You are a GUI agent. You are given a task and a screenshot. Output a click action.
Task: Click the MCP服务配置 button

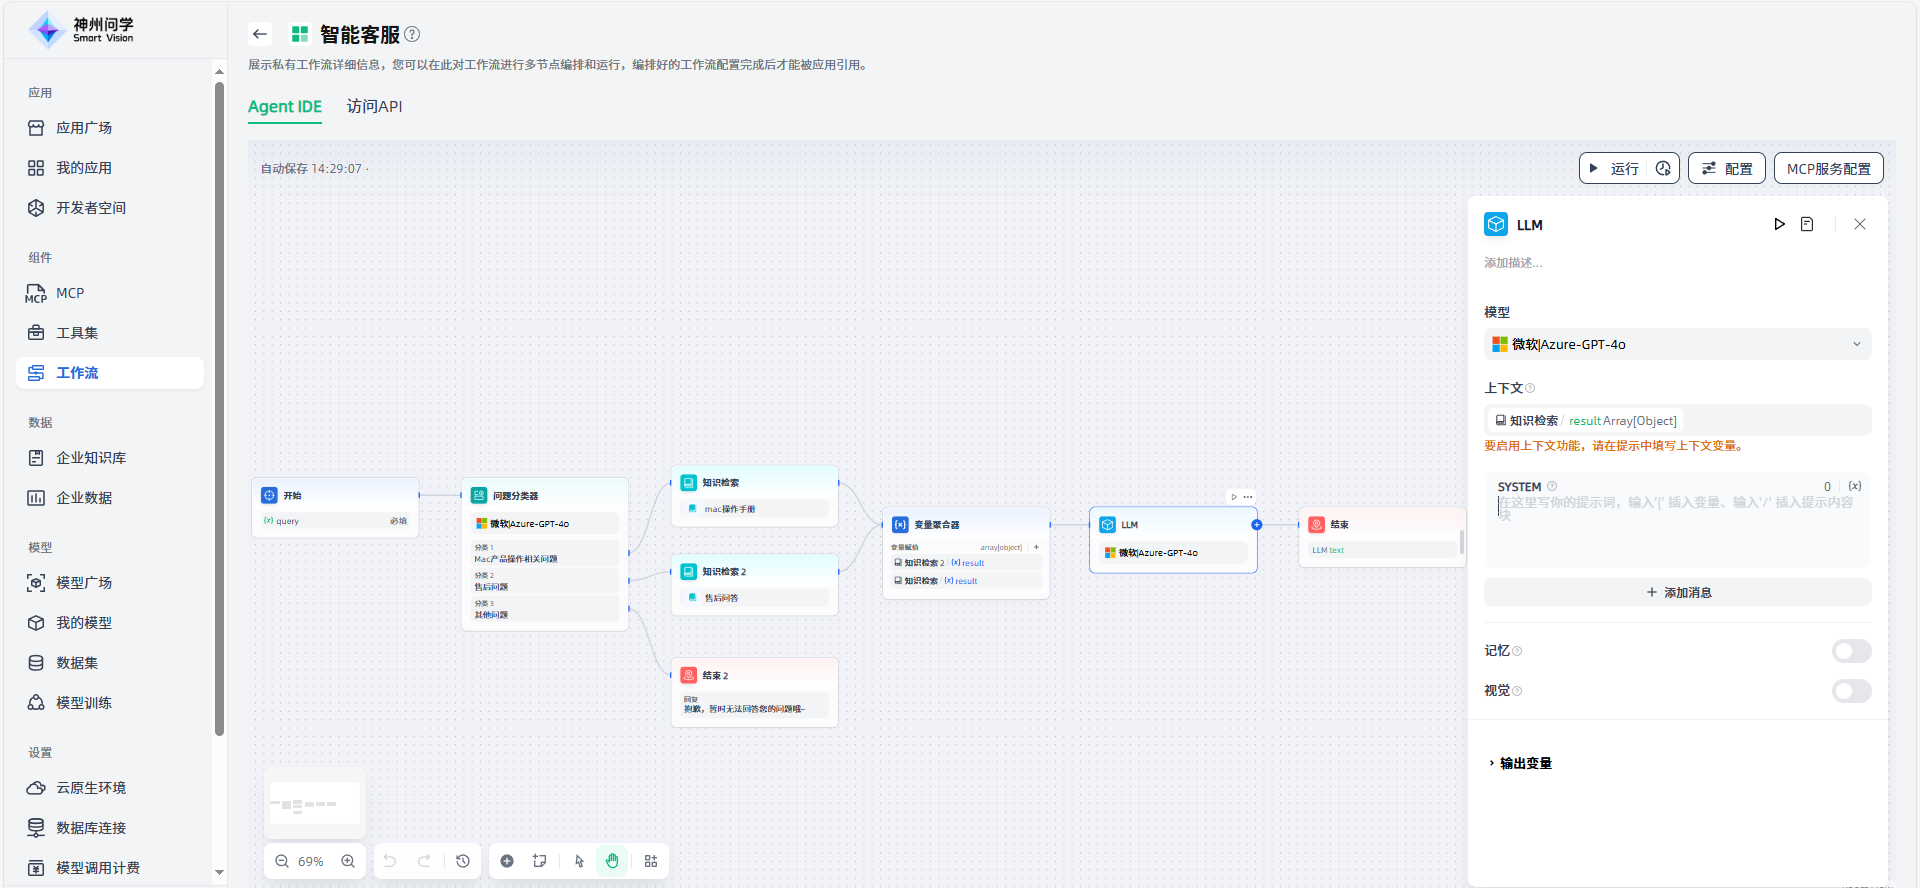1828,169
